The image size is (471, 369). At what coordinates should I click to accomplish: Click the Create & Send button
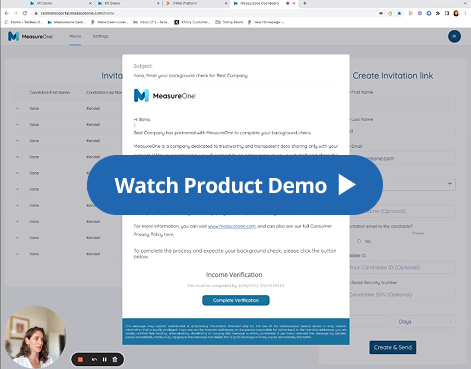point(393,347)
